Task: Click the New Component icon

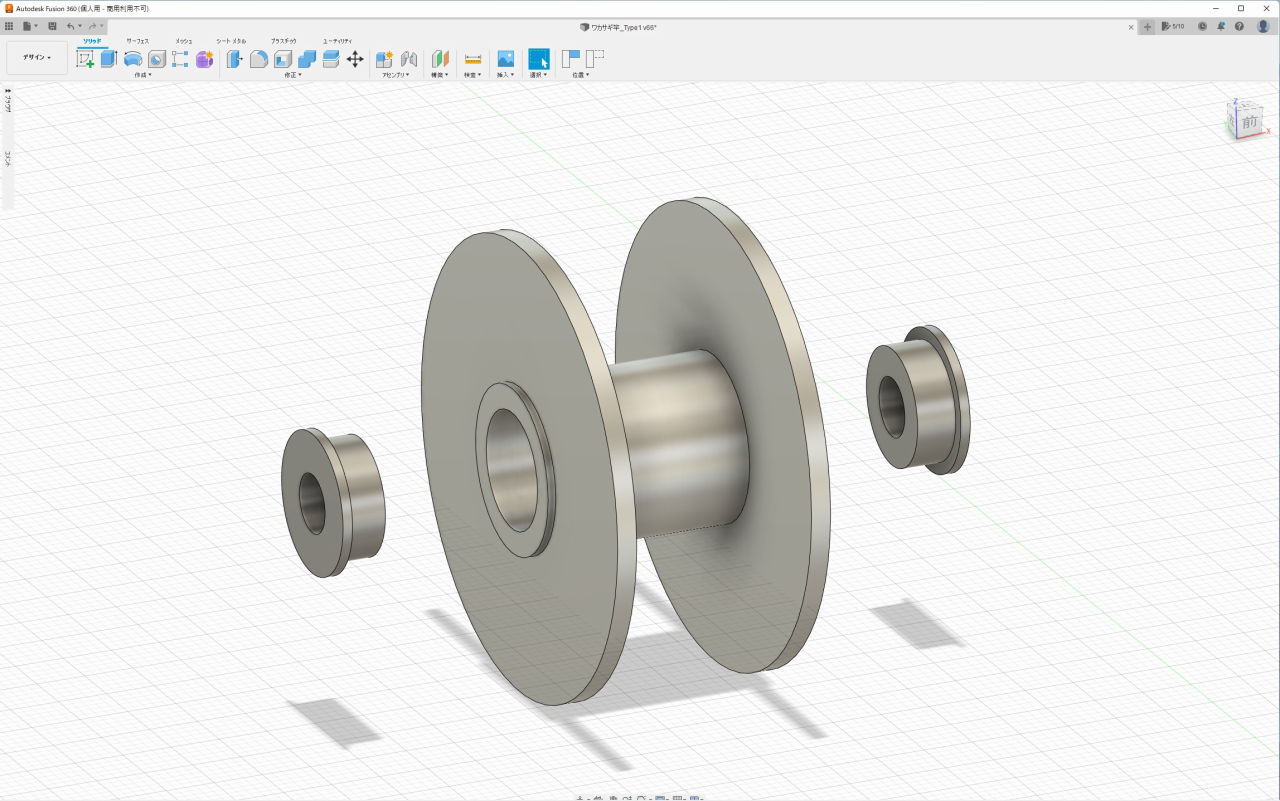Action: (x=384, y=59)
